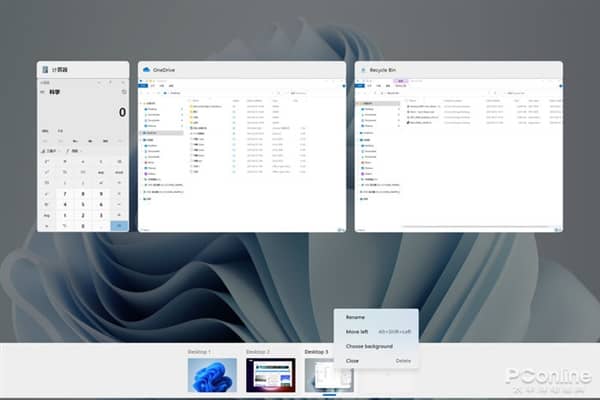Viewport: 600px width, 400px height.
Task: Click the Desktop 2 name label
Action: 258,352
